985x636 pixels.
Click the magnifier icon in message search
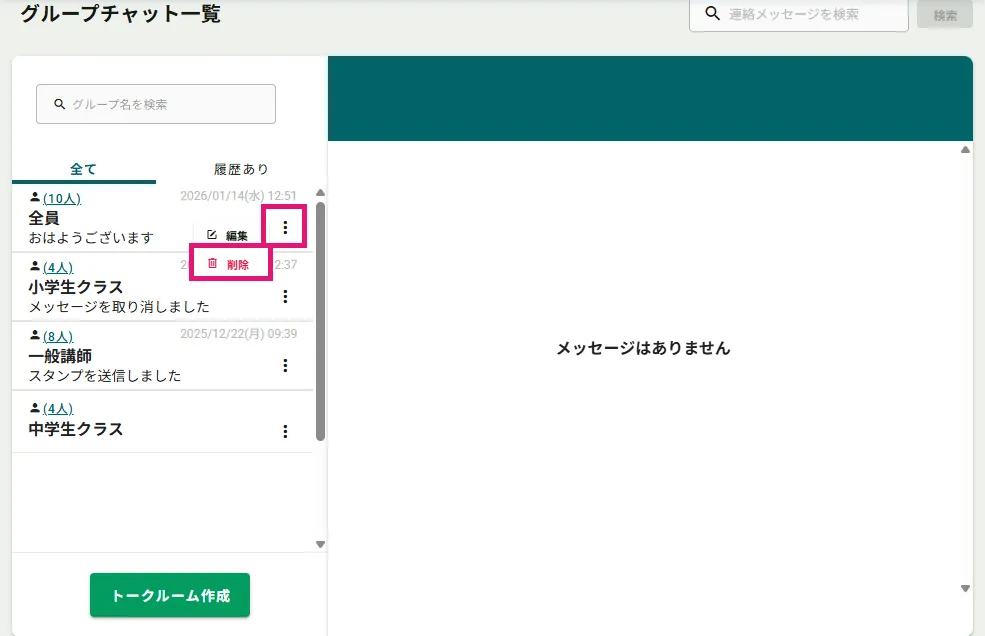pyautogui.click(x=712, y=14)
